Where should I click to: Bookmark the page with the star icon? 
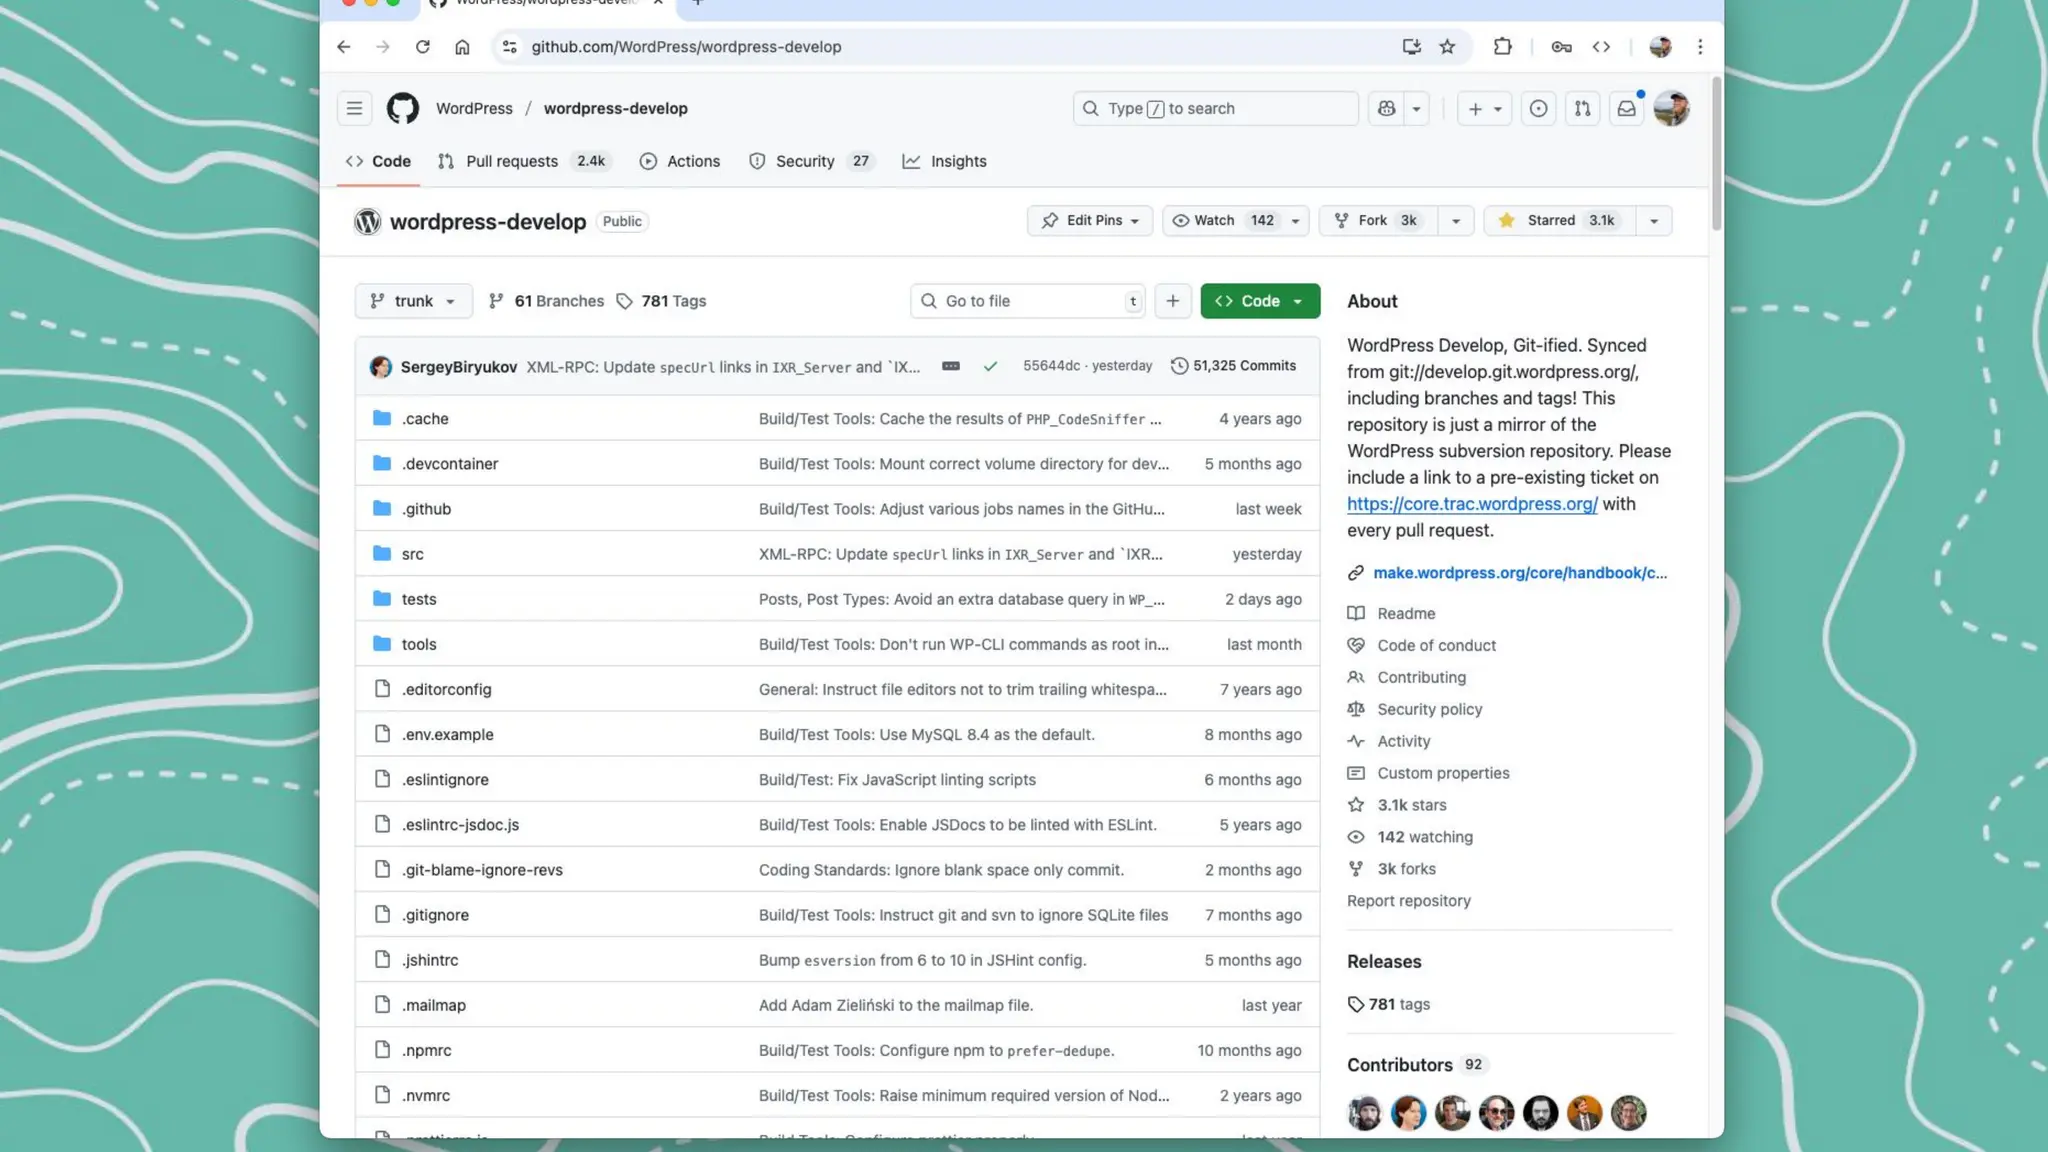1447,46
